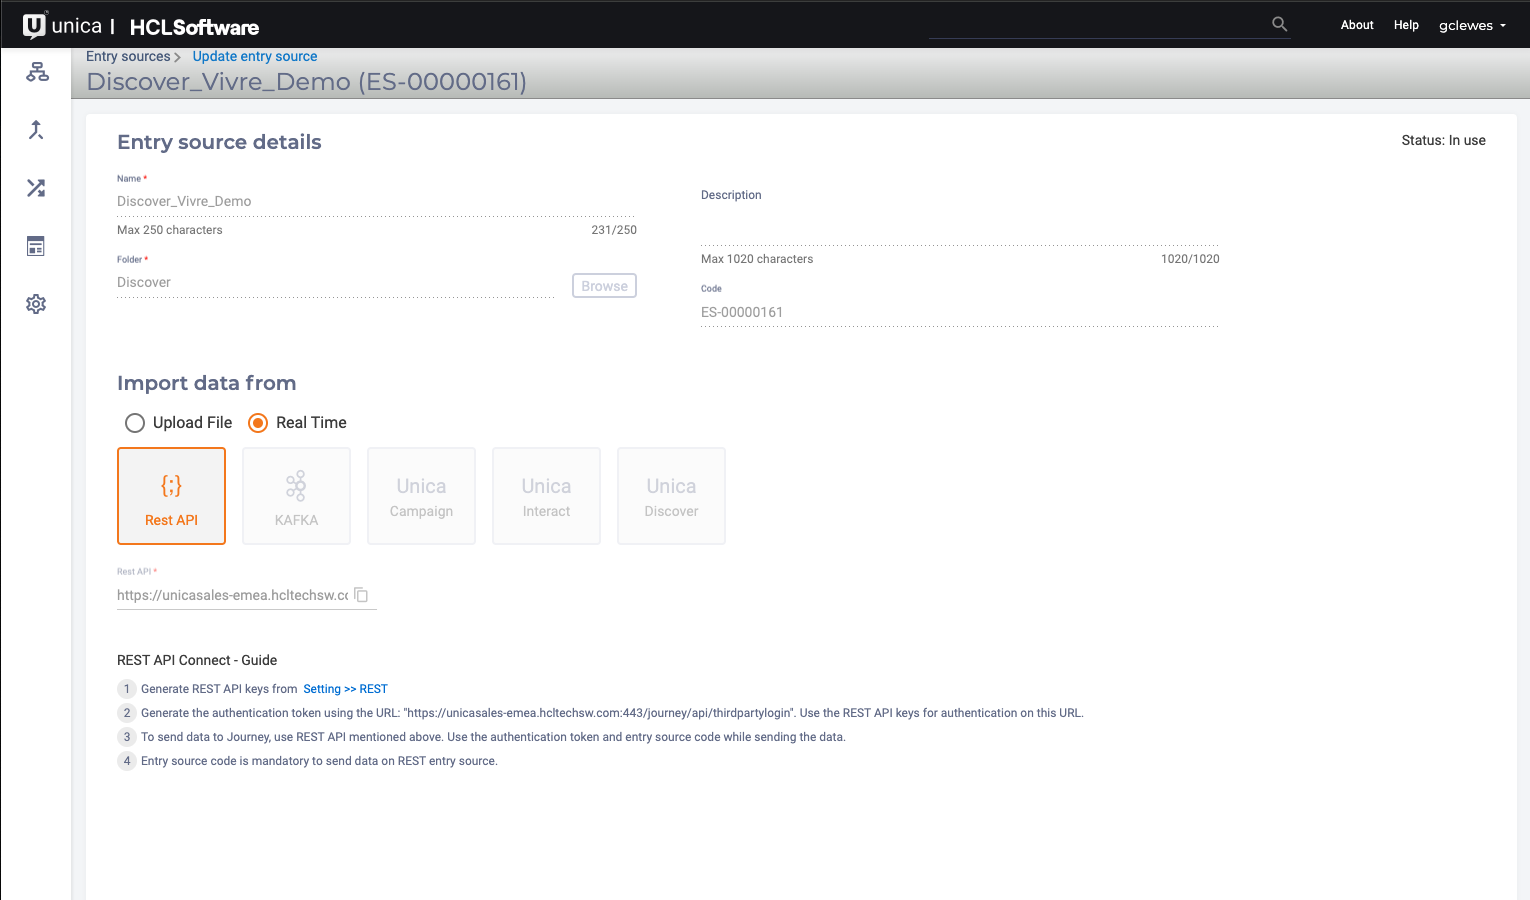Screen dimensions: 1530x900
Task: Click the Browse folder button
Action: (x=604, y=286)
